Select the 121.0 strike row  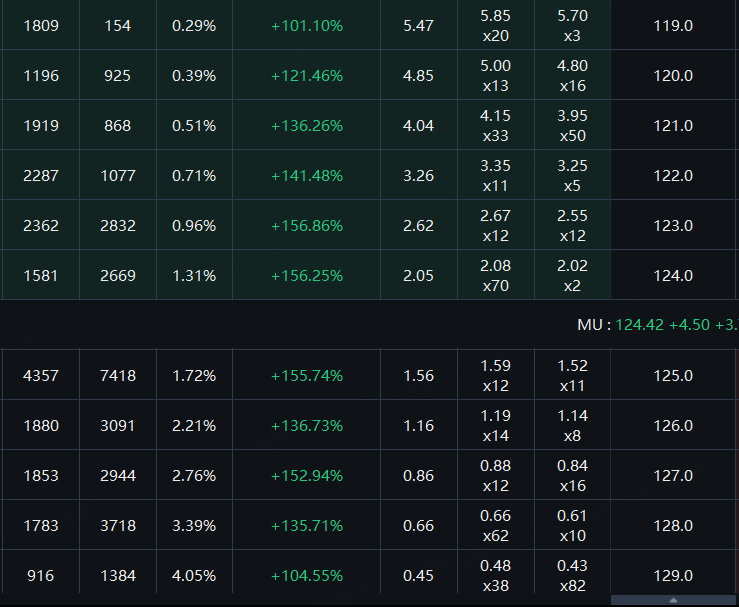pos(673,126)
